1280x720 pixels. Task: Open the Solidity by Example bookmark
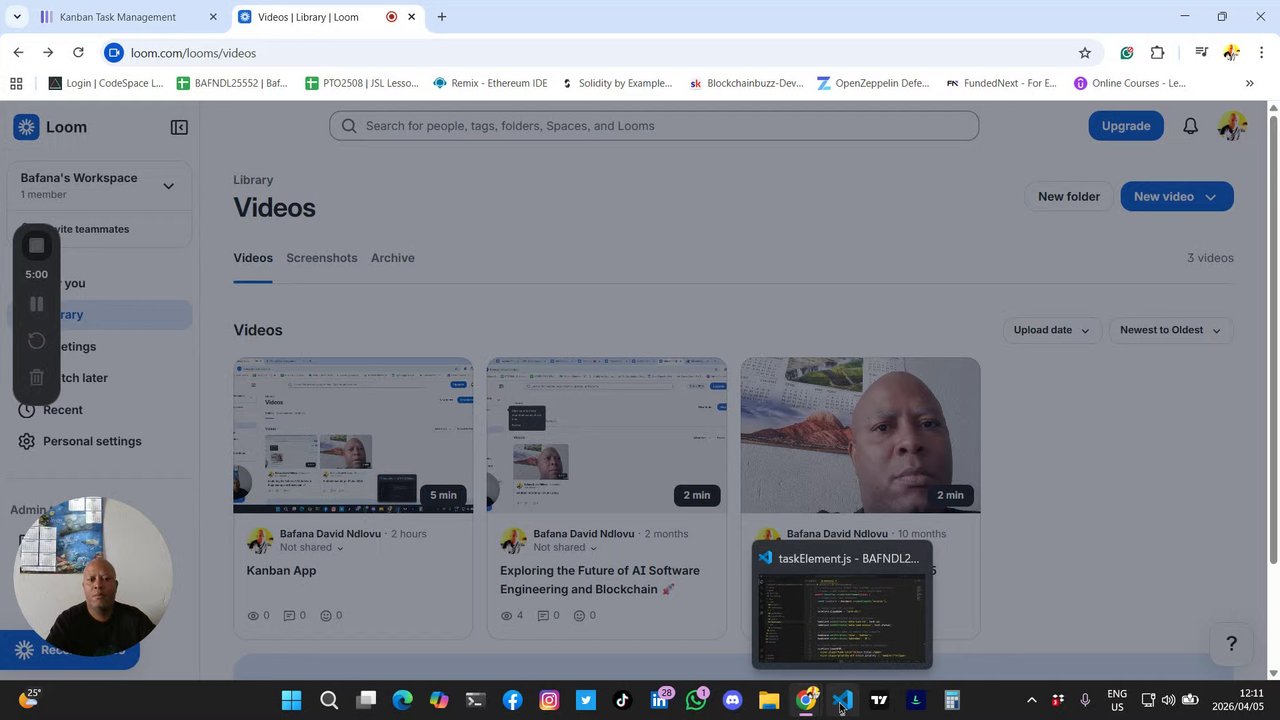(617, 84)
